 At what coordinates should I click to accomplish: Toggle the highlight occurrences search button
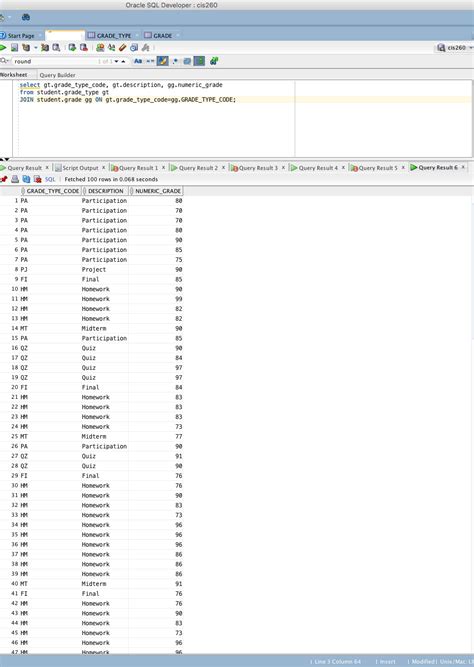coord(162,61)
